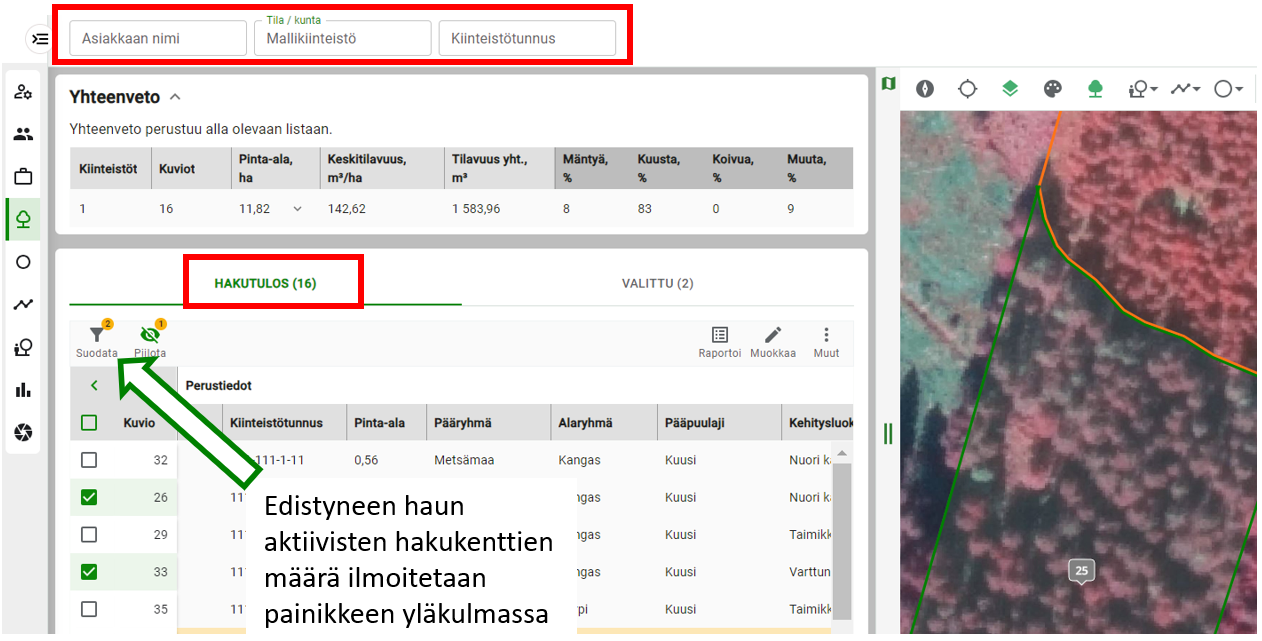Open the circle map tool dropdown
The image size is (1262, 641).
(x=1228, y=89)
